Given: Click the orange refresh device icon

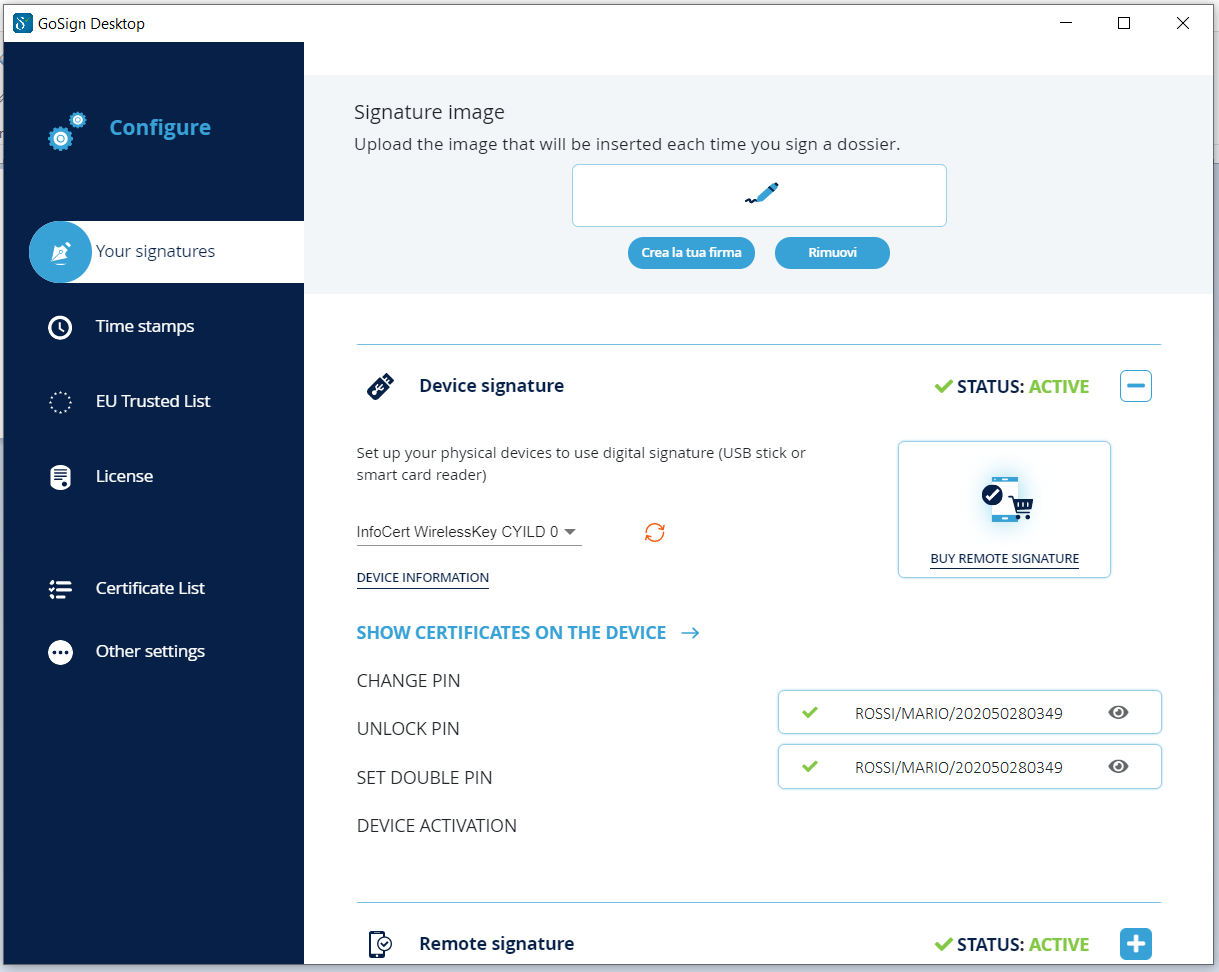Looking at the screenshot, I should click(x=655, y=532).
